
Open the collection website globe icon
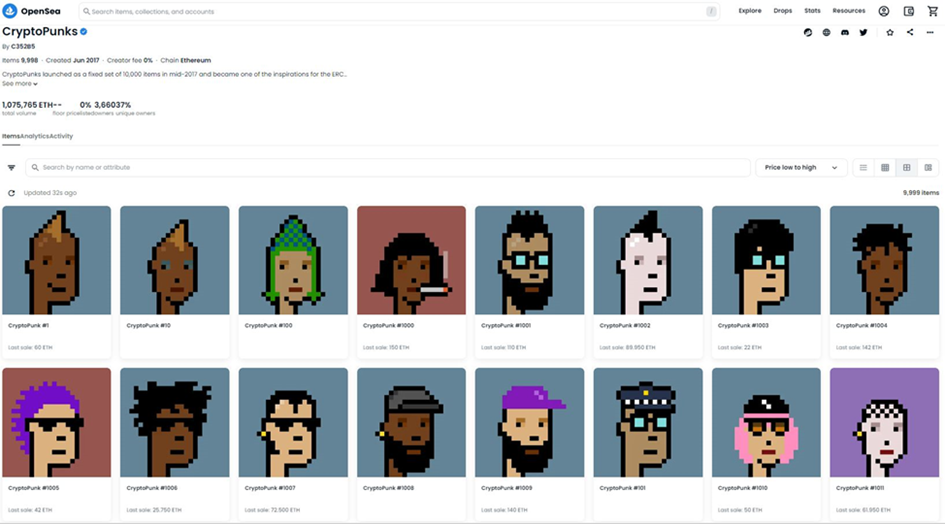[826, 33]
